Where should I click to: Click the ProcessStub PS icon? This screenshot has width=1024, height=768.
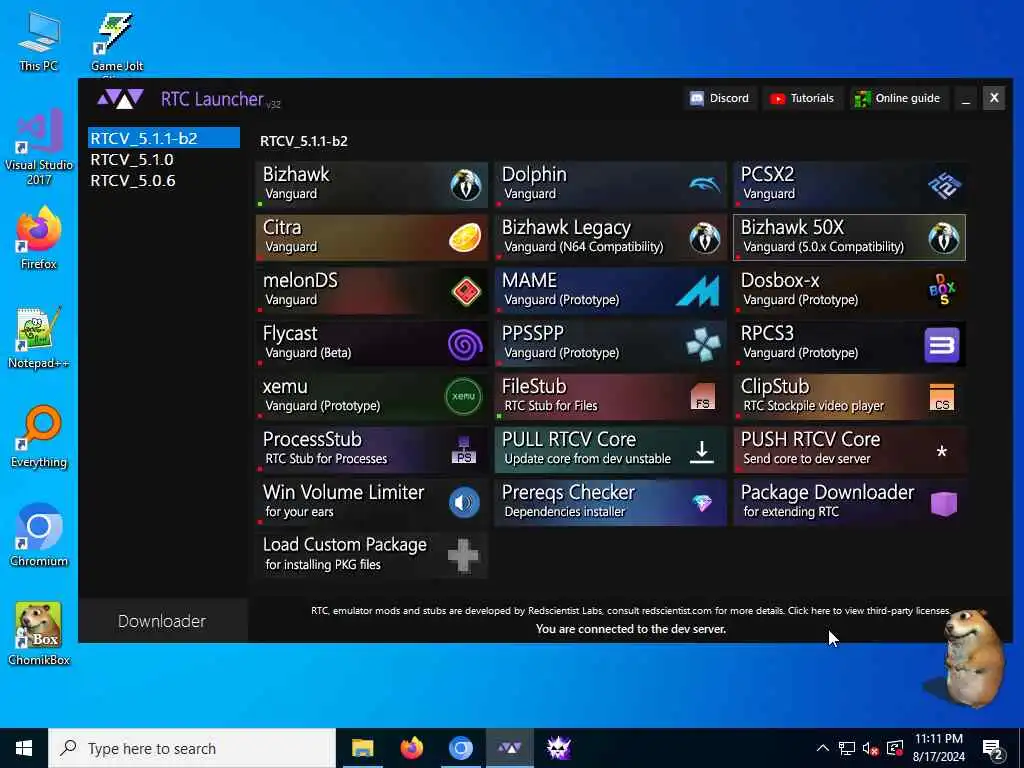(464, 450)
